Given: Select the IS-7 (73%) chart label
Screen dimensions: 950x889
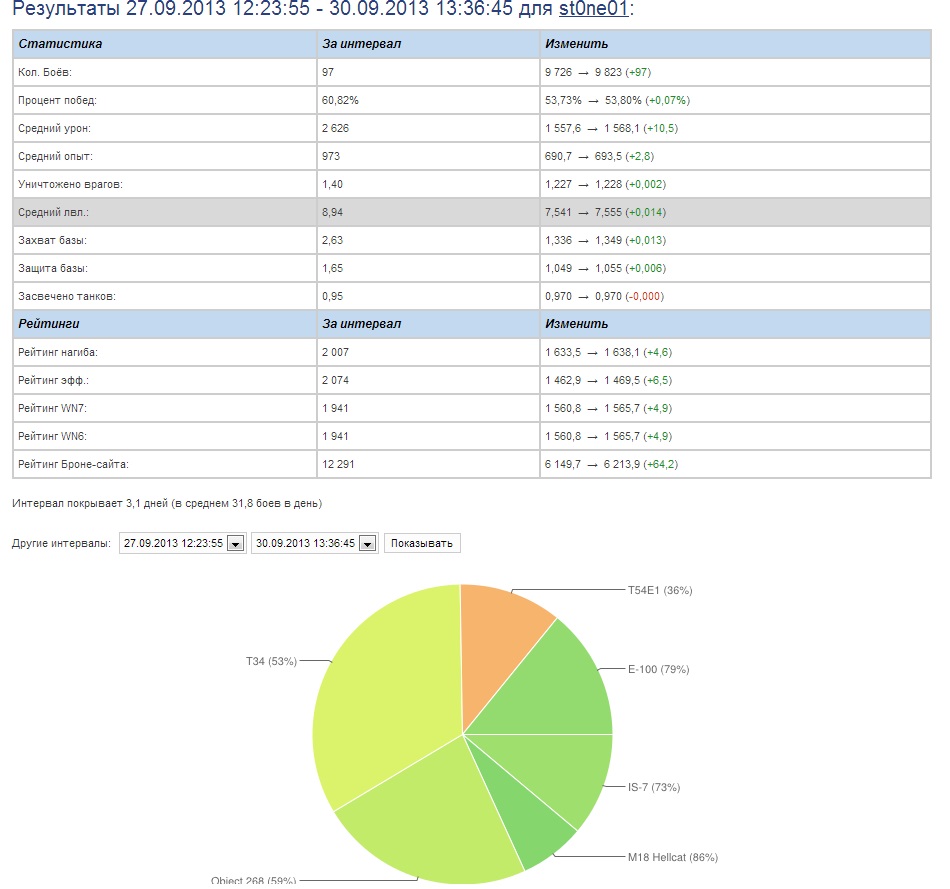Looking at the screenshot, I should [654, 787].
